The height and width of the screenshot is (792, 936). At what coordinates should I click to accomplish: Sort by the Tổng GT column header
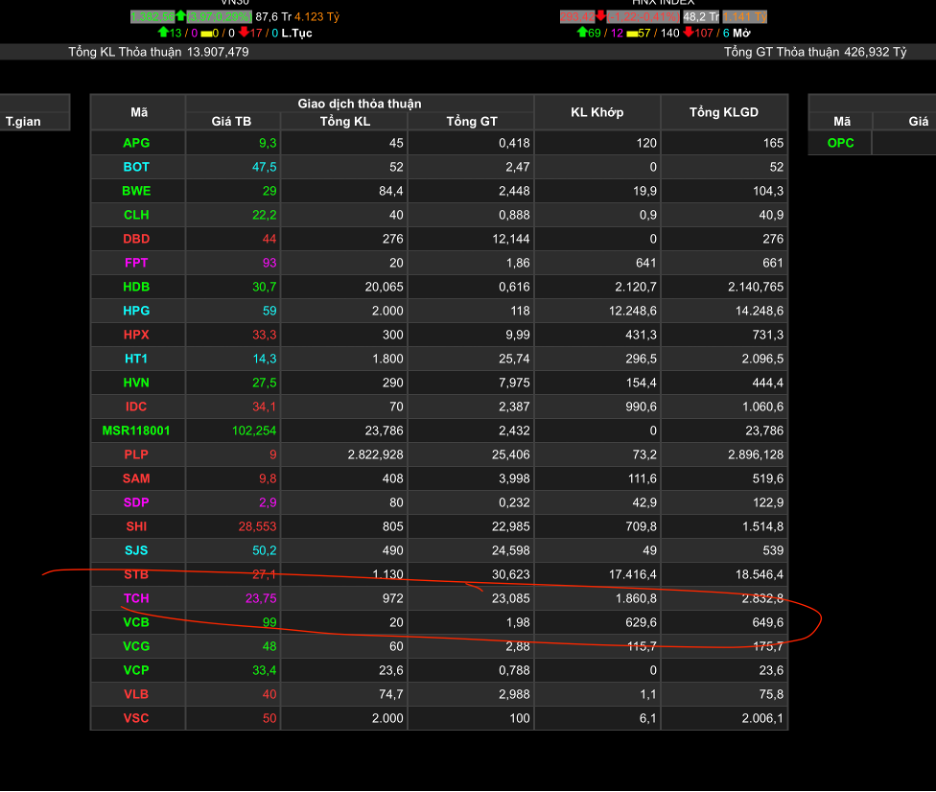click(x=471, y=121)
